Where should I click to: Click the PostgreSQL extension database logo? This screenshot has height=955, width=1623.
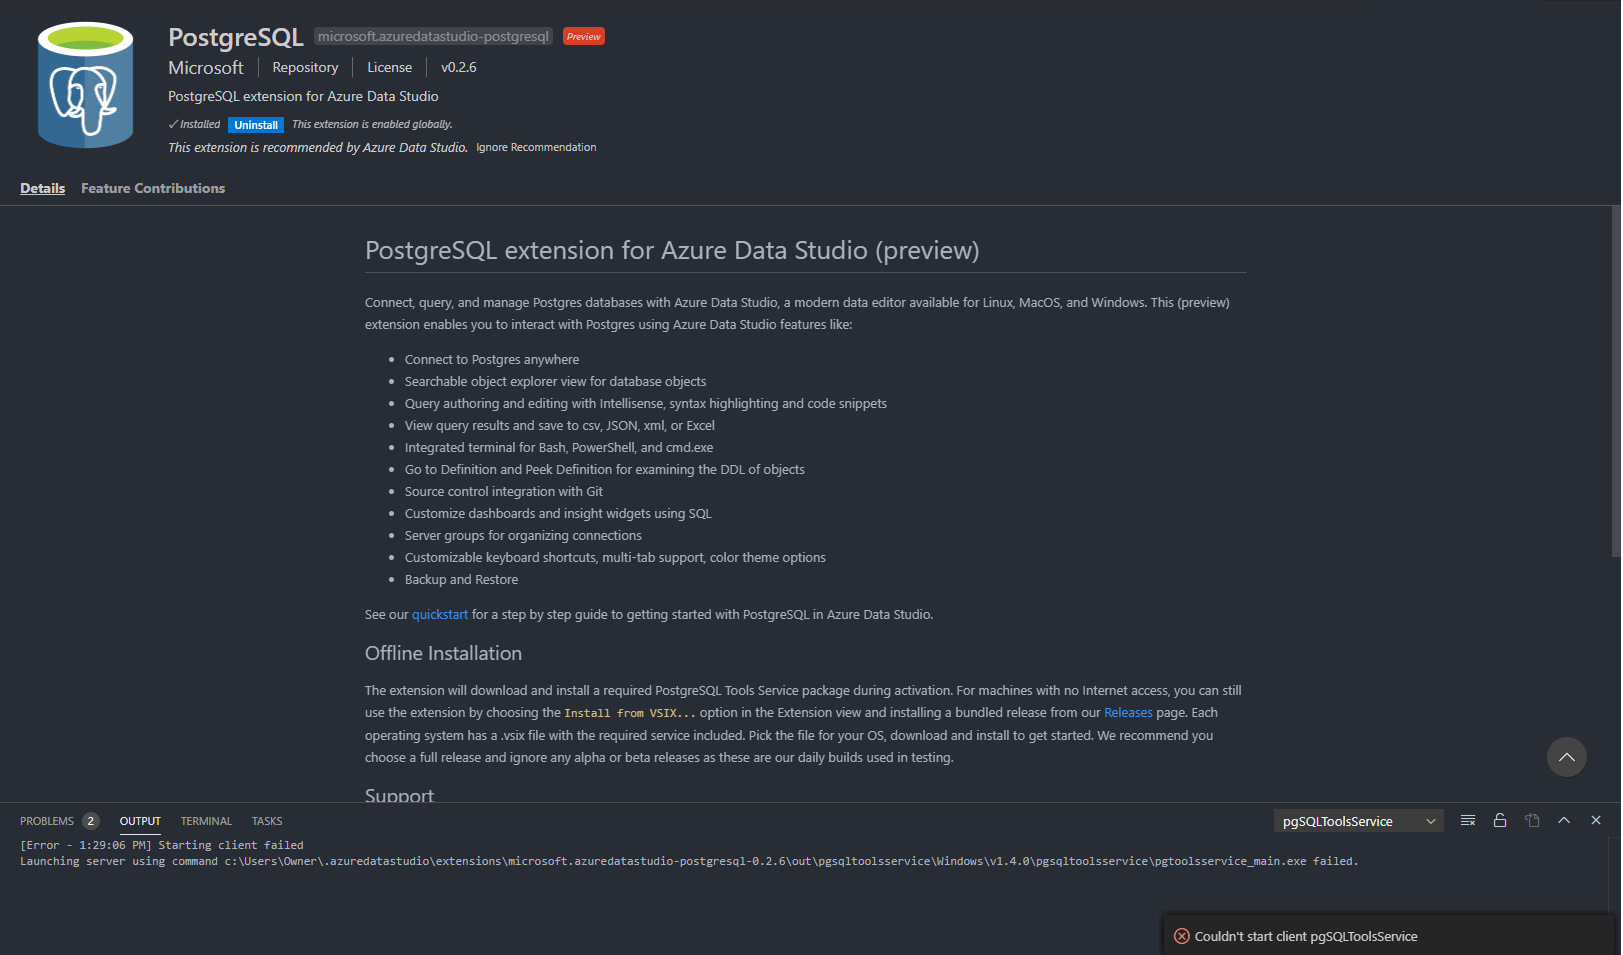(85, 84)
